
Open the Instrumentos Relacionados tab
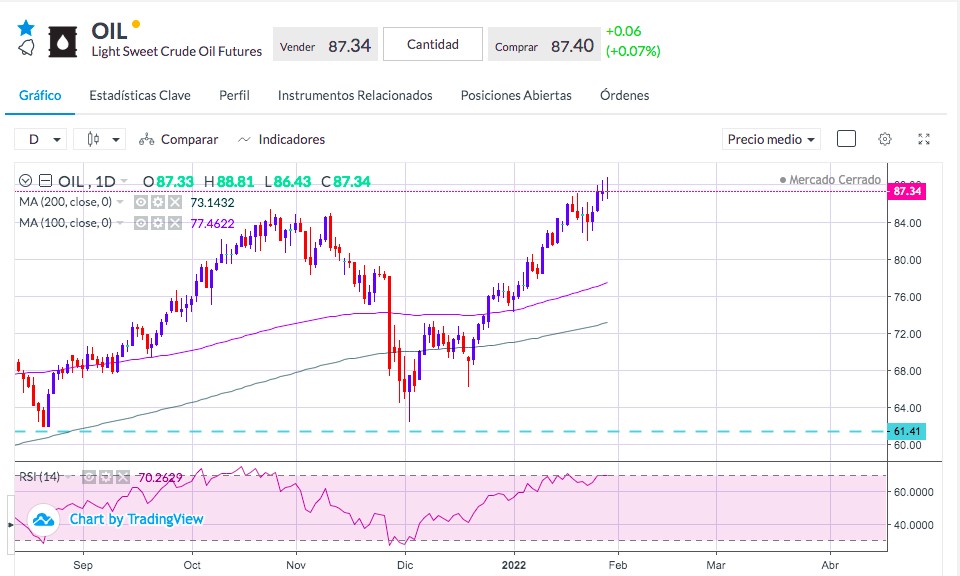pos(355,95)
